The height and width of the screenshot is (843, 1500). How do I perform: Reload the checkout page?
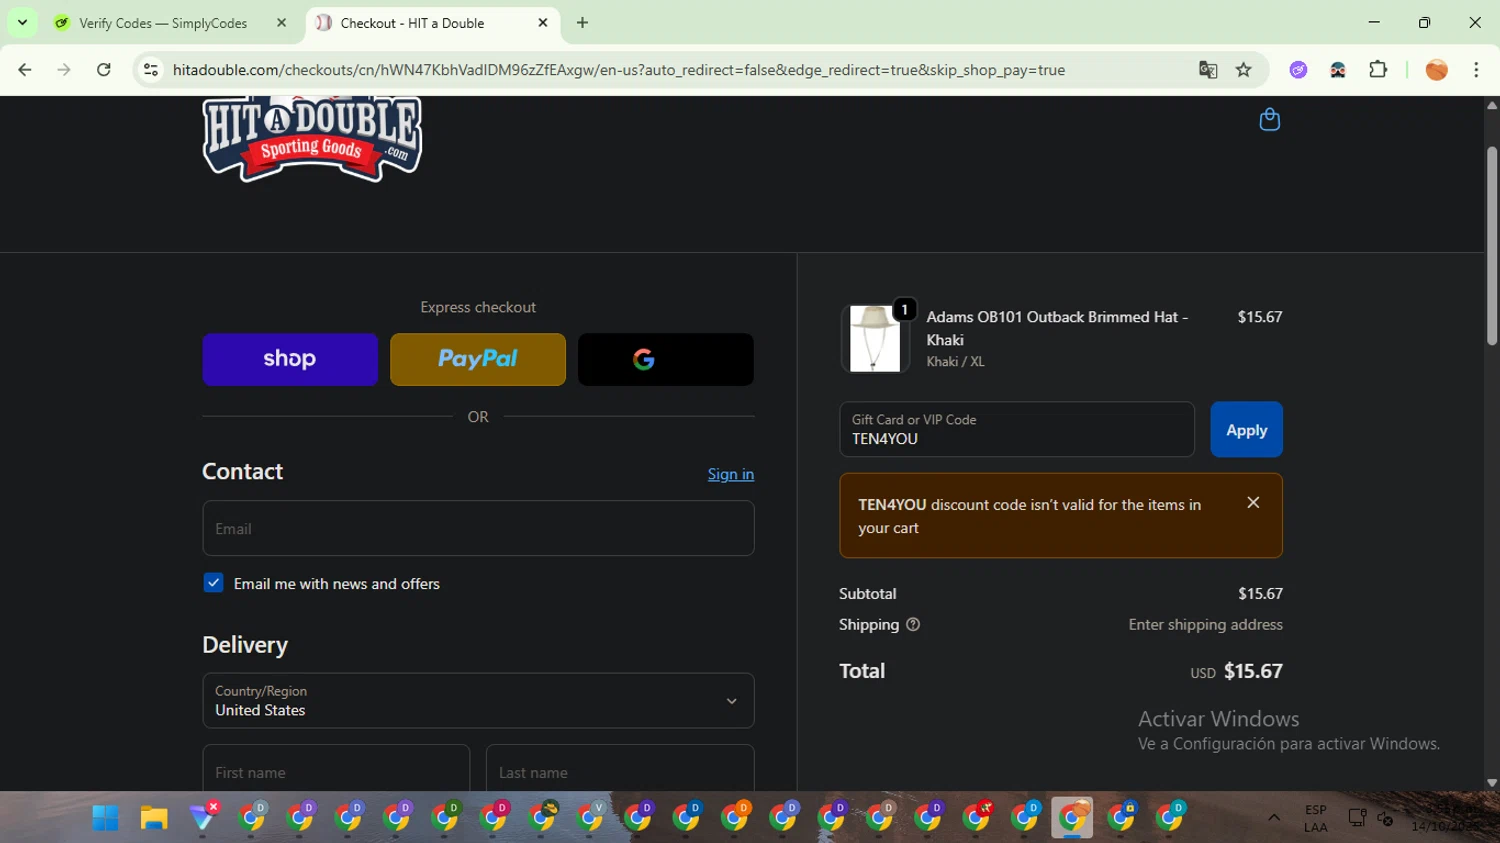tap(104, 70)
